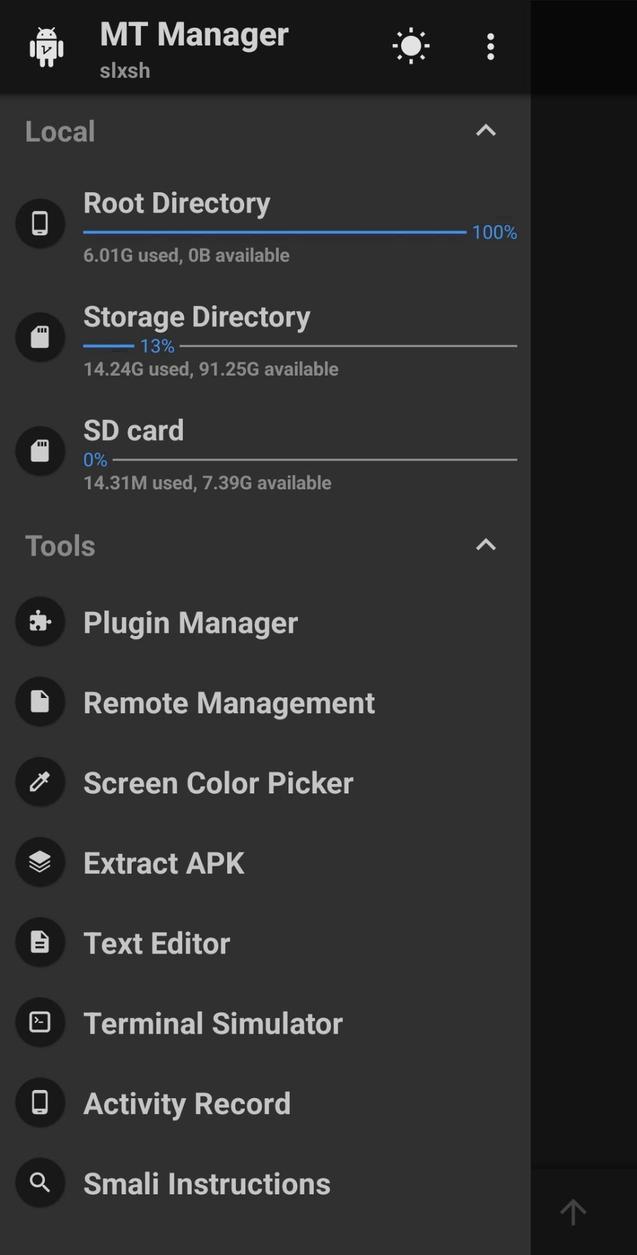Open Activity Record
This screenshot has width=637, height=1255.
click(186, 1102)
